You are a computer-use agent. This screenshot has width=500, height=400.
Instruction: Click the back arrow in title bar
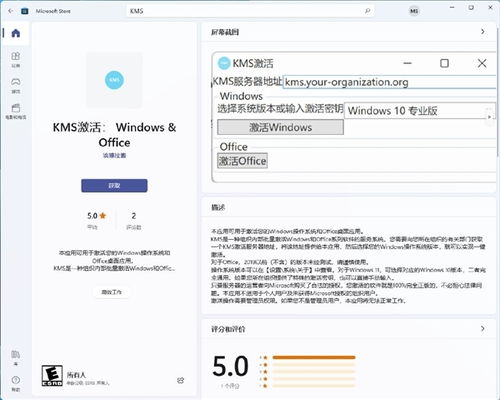pos(11,11)
